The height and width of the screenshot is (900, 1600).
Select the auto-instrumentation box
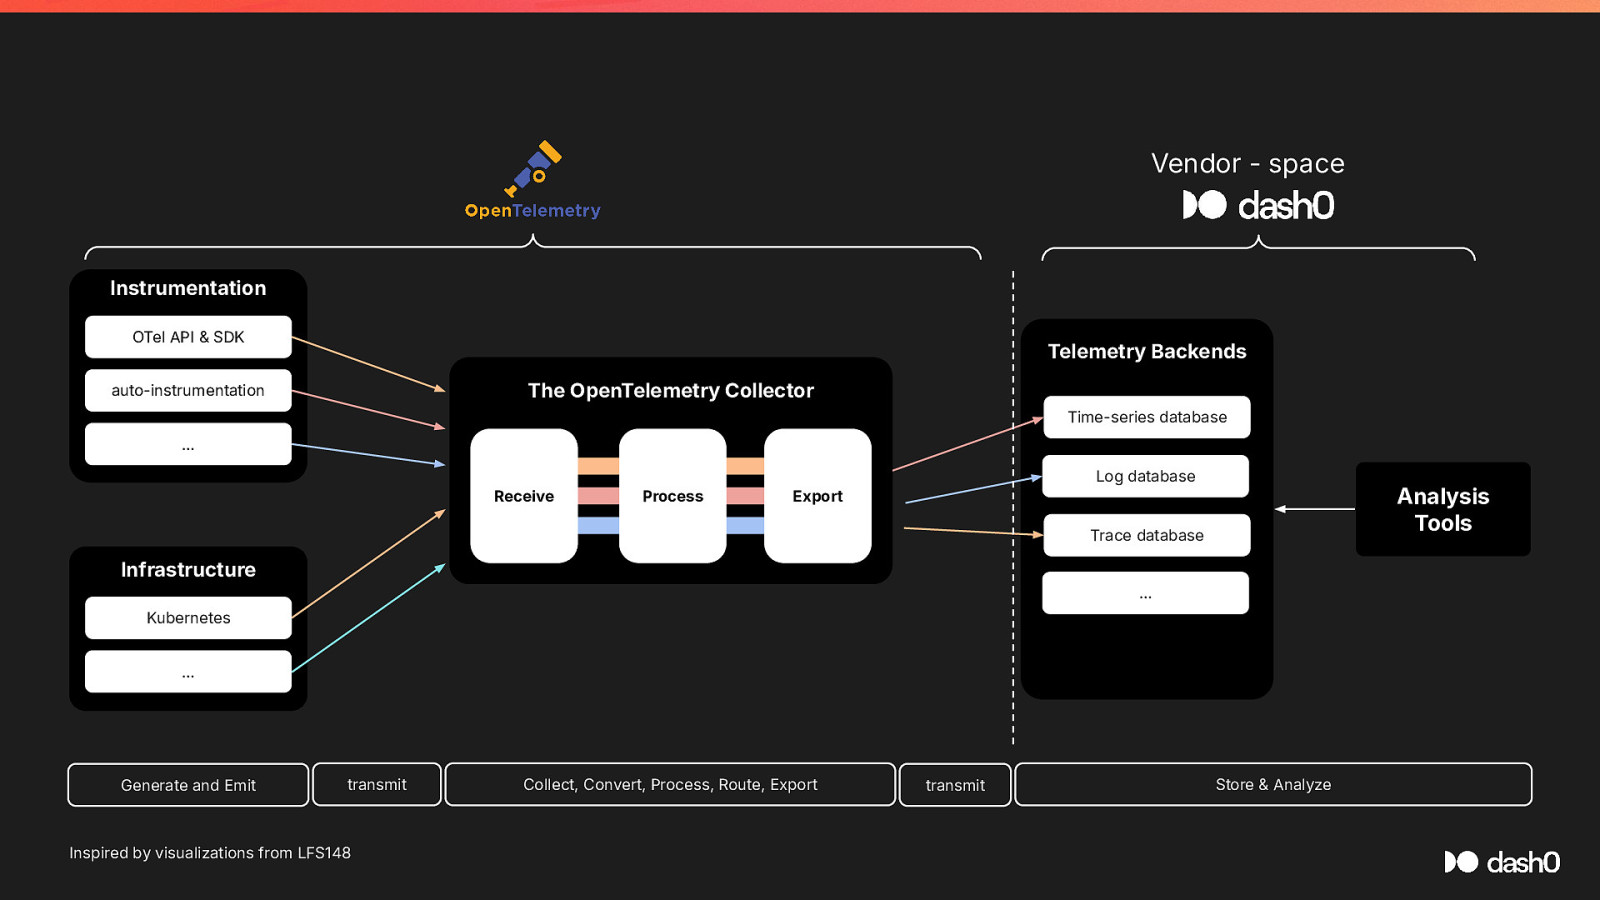pos(188,390)
